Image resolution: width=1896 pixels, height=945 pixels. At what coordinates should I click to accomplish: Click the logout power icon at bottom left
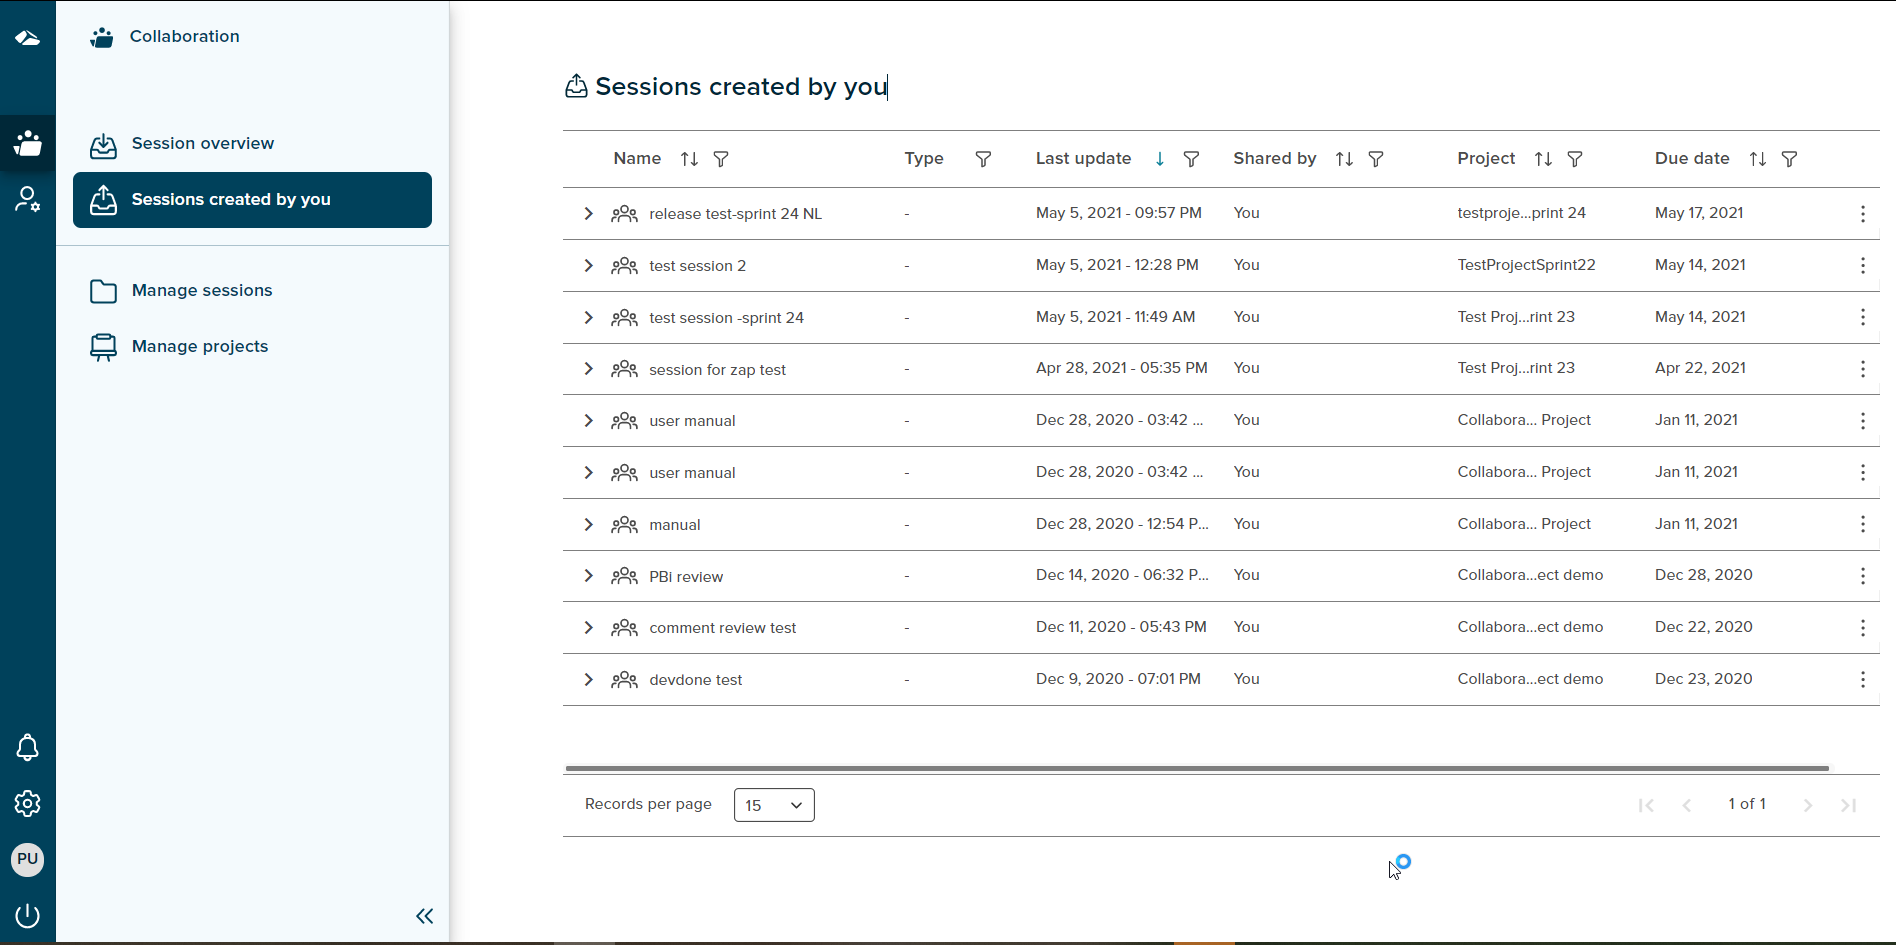coord(27,915)
